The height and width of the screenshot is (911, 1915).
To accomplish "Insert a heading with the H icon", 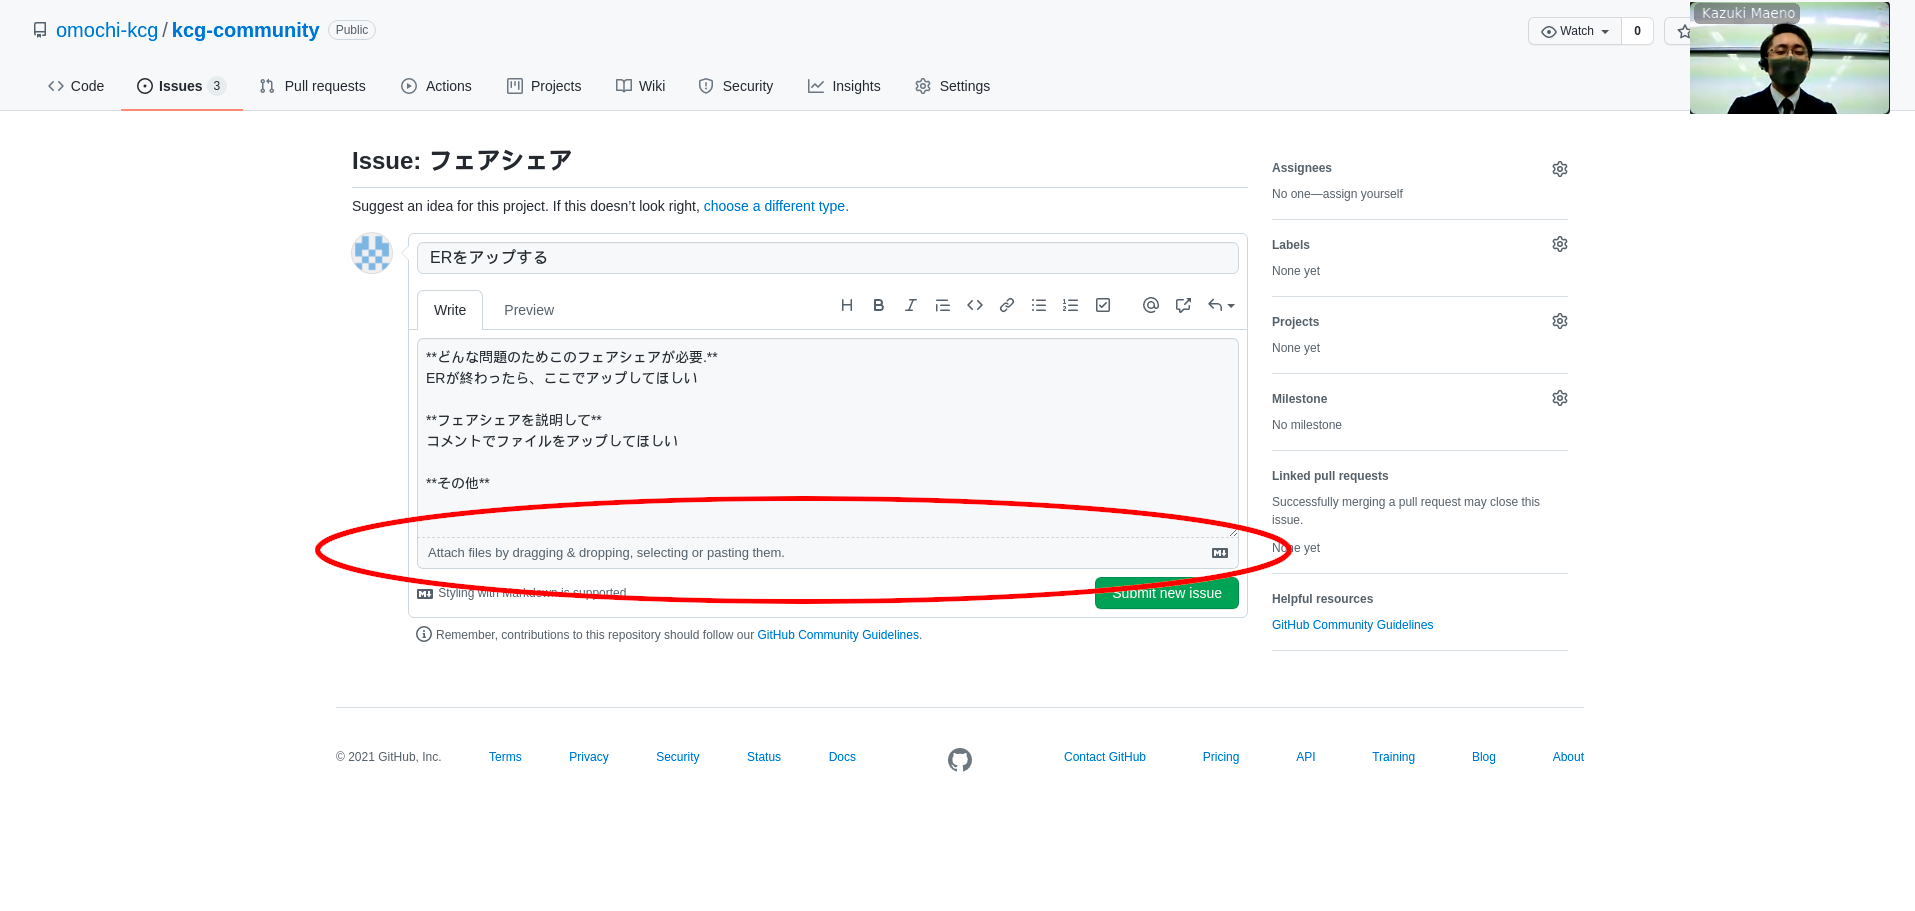I will 847,305.
